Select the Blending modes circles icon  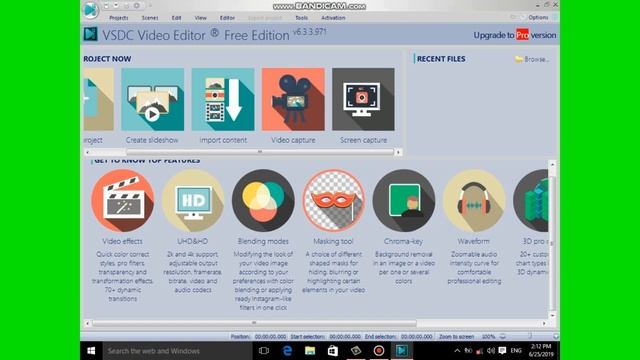coord(263,200)
